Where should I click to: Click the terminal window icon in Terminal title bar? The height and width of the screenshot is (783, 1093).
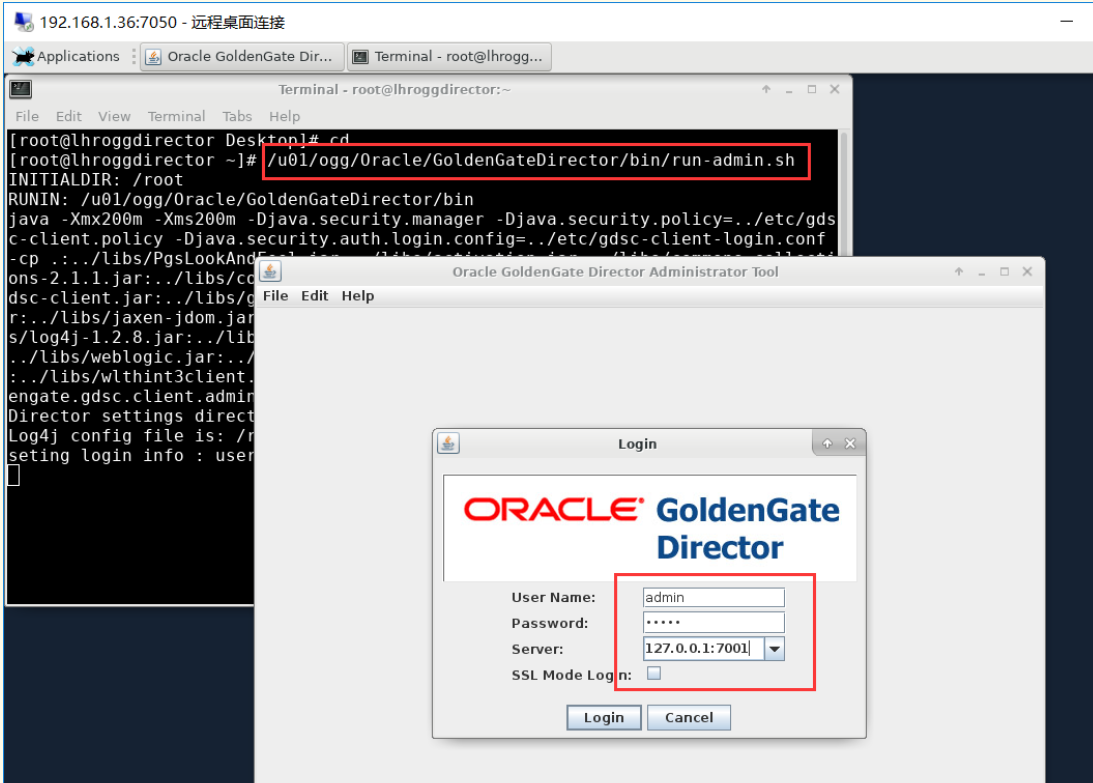point(21,89)
